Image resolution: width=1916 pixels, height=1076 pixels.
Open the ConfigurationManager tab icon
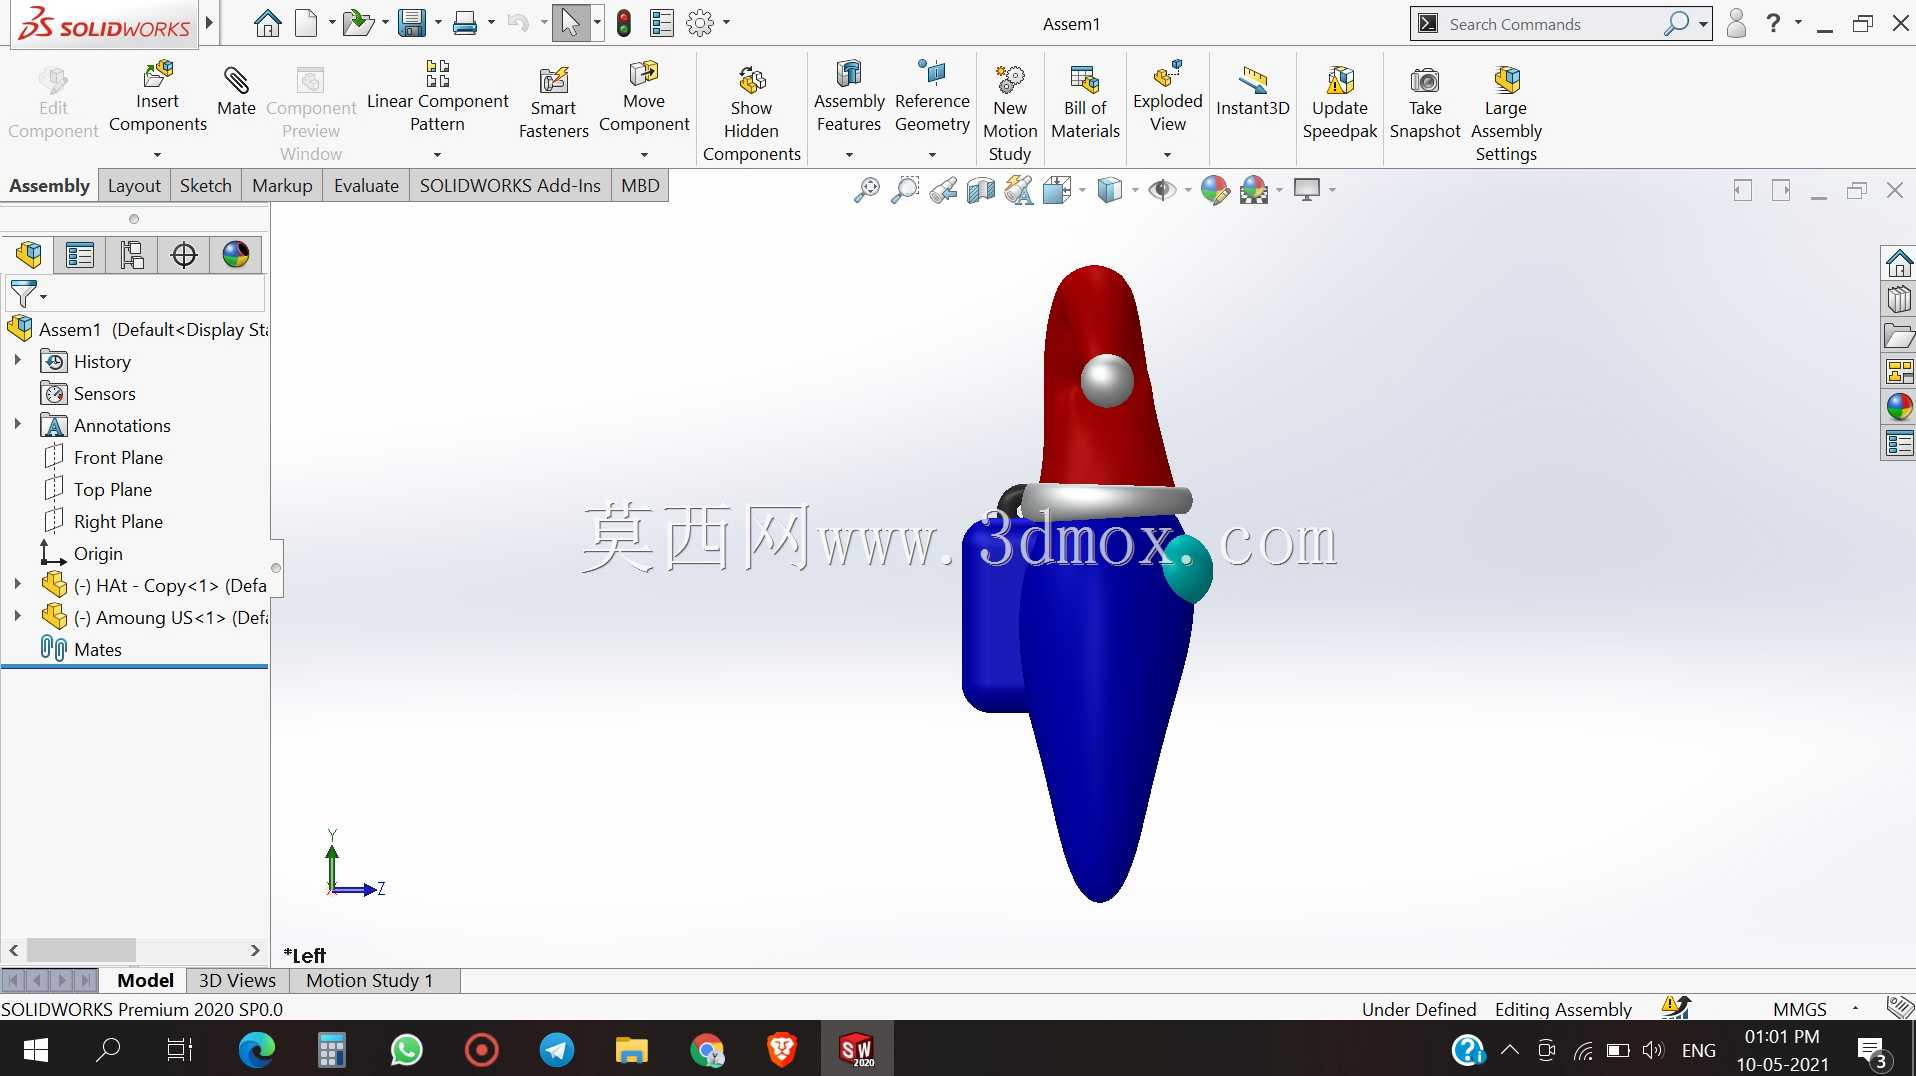[x=132, y=255]
